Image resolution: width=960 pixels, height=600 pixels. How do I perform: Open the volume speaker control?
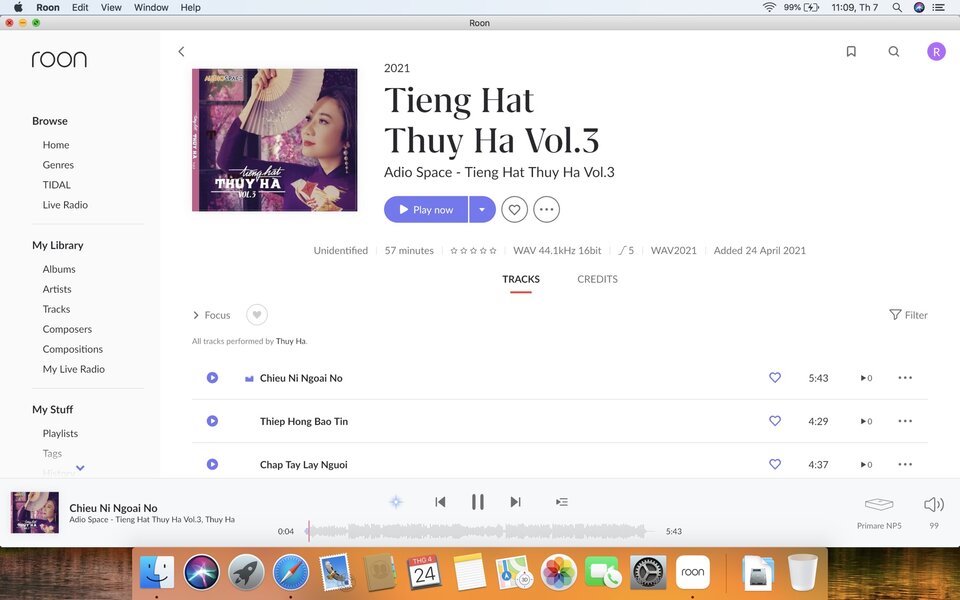934,504
